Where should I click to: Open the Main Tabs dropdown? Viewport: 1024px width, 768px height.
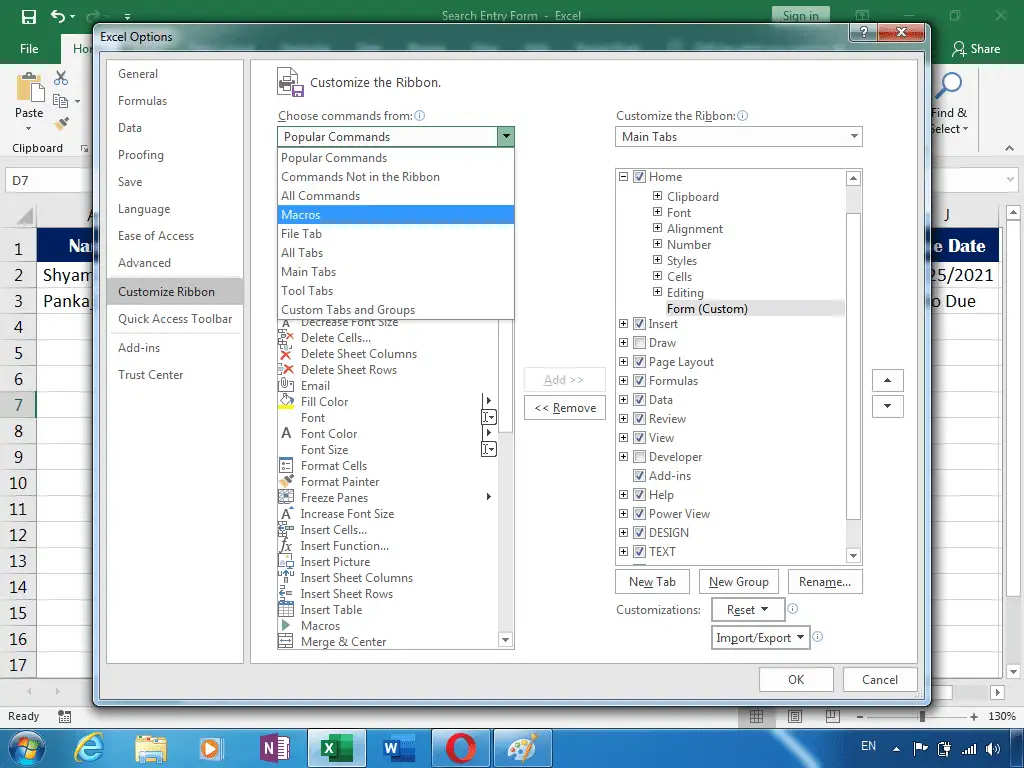(739, 136)
